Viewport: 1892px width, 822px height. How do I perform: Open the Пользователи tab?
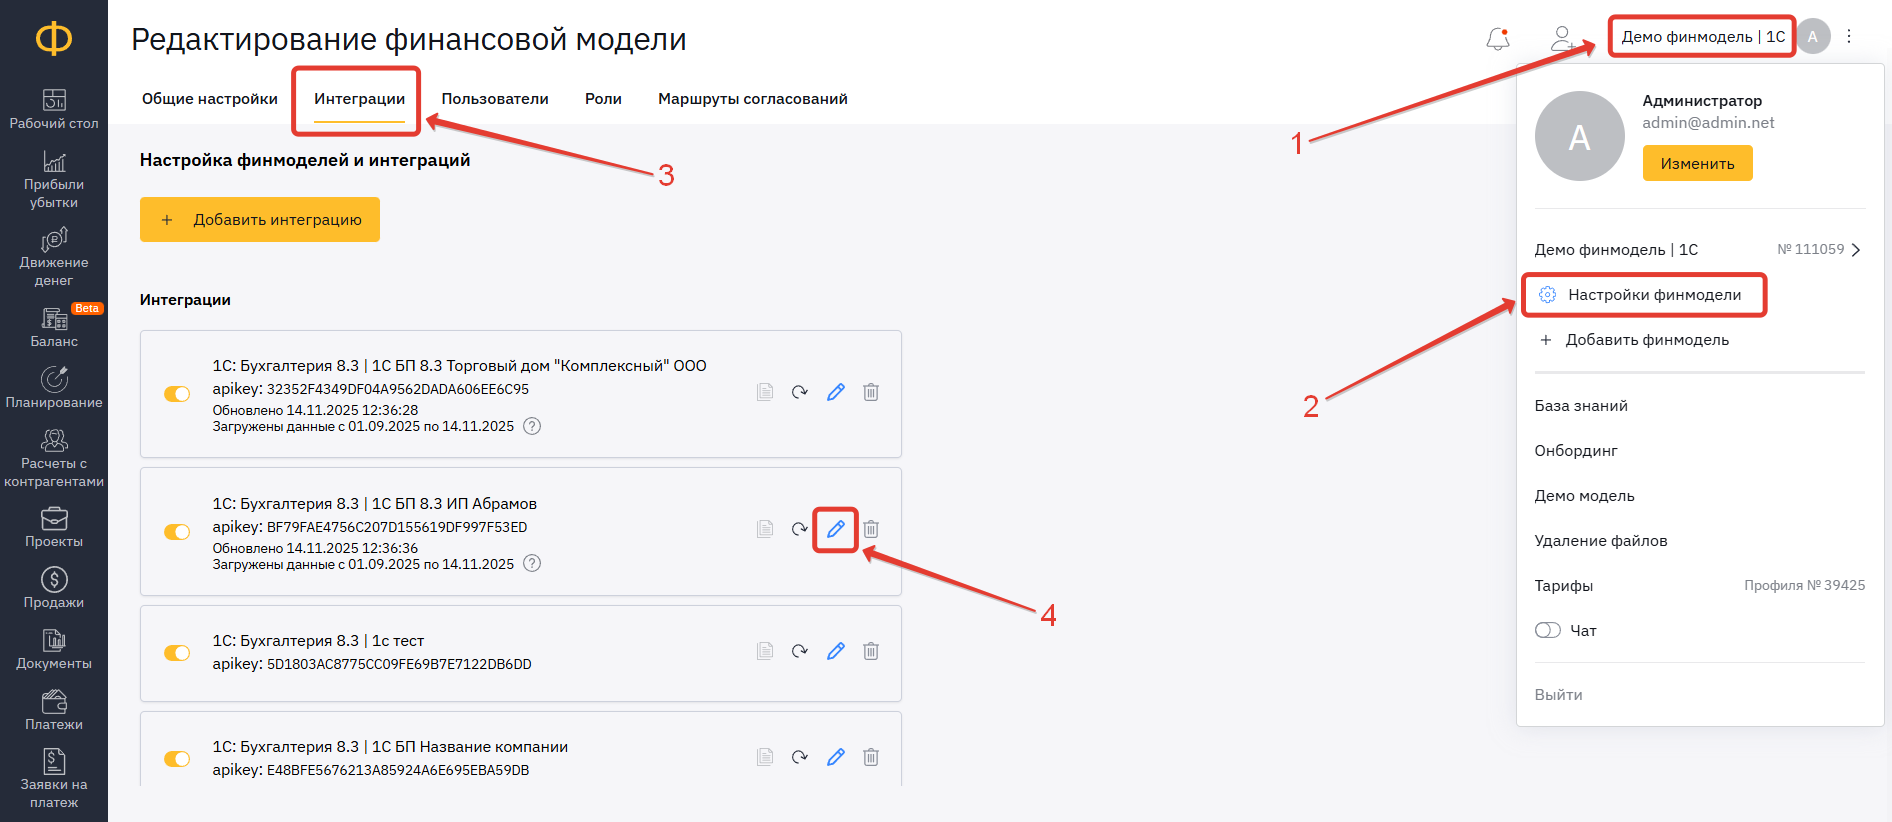(495, 99)
